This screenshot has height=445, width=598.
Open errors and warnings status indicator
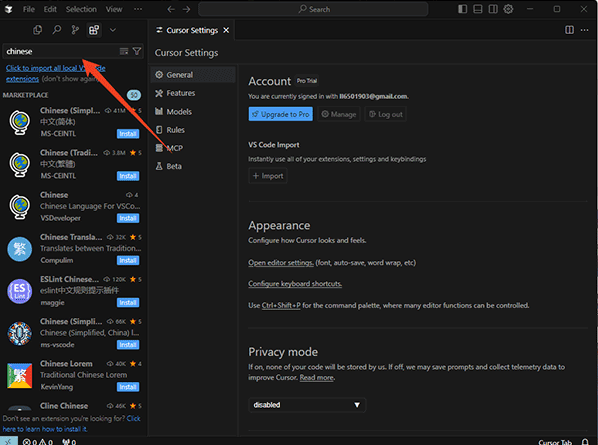click(37, 442)
